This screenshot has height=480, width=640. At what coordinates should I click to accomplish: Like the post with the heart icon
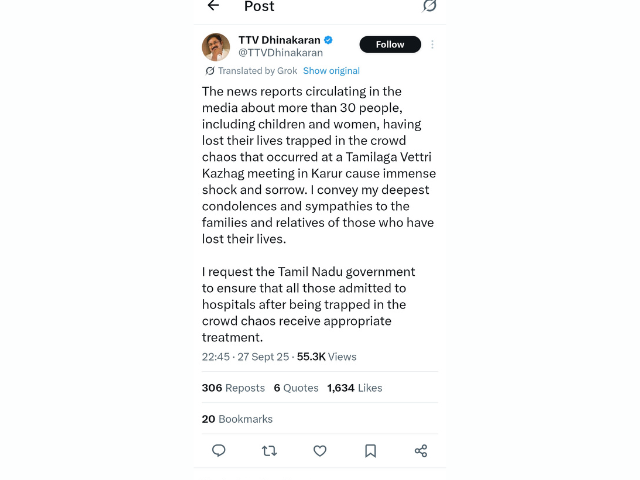(320, 451)
